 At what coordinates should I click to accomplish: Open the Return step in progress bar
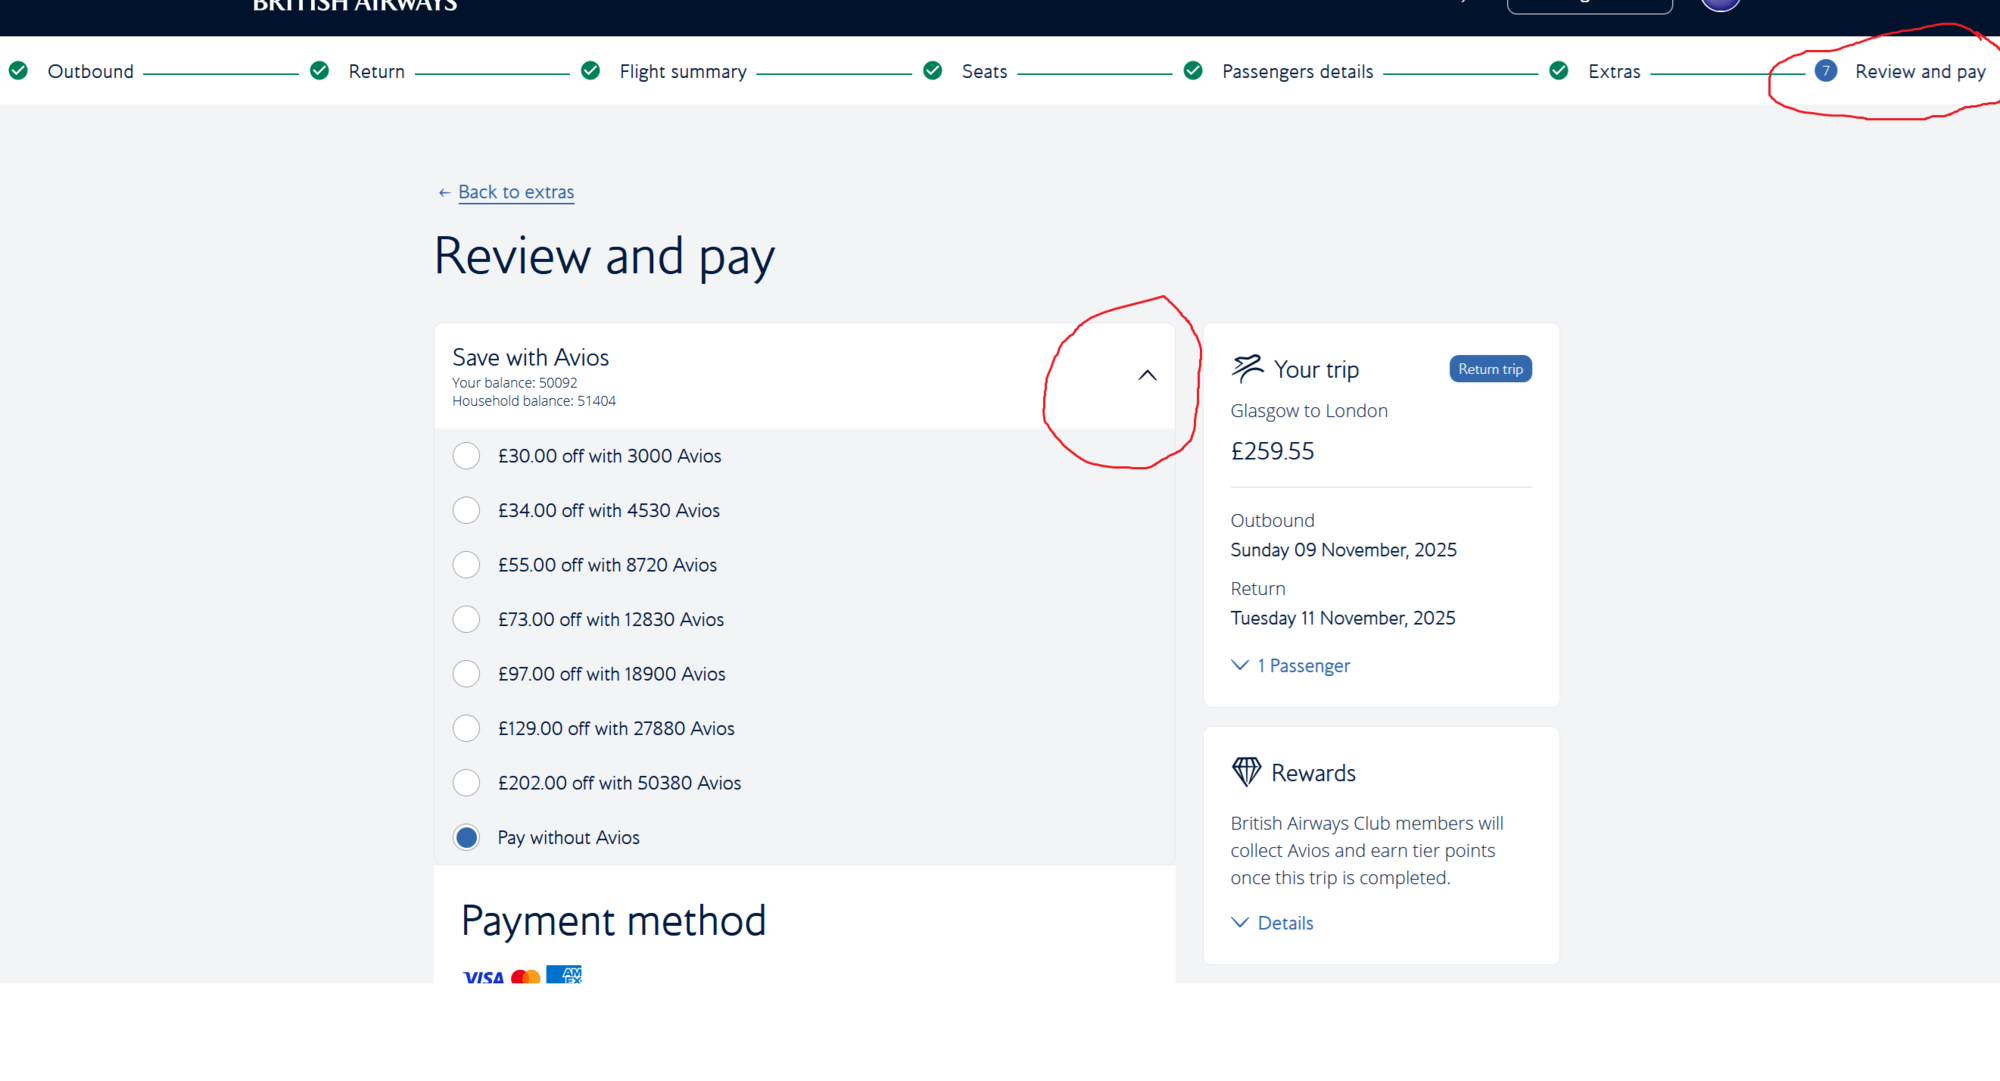(x=376, y=71)
